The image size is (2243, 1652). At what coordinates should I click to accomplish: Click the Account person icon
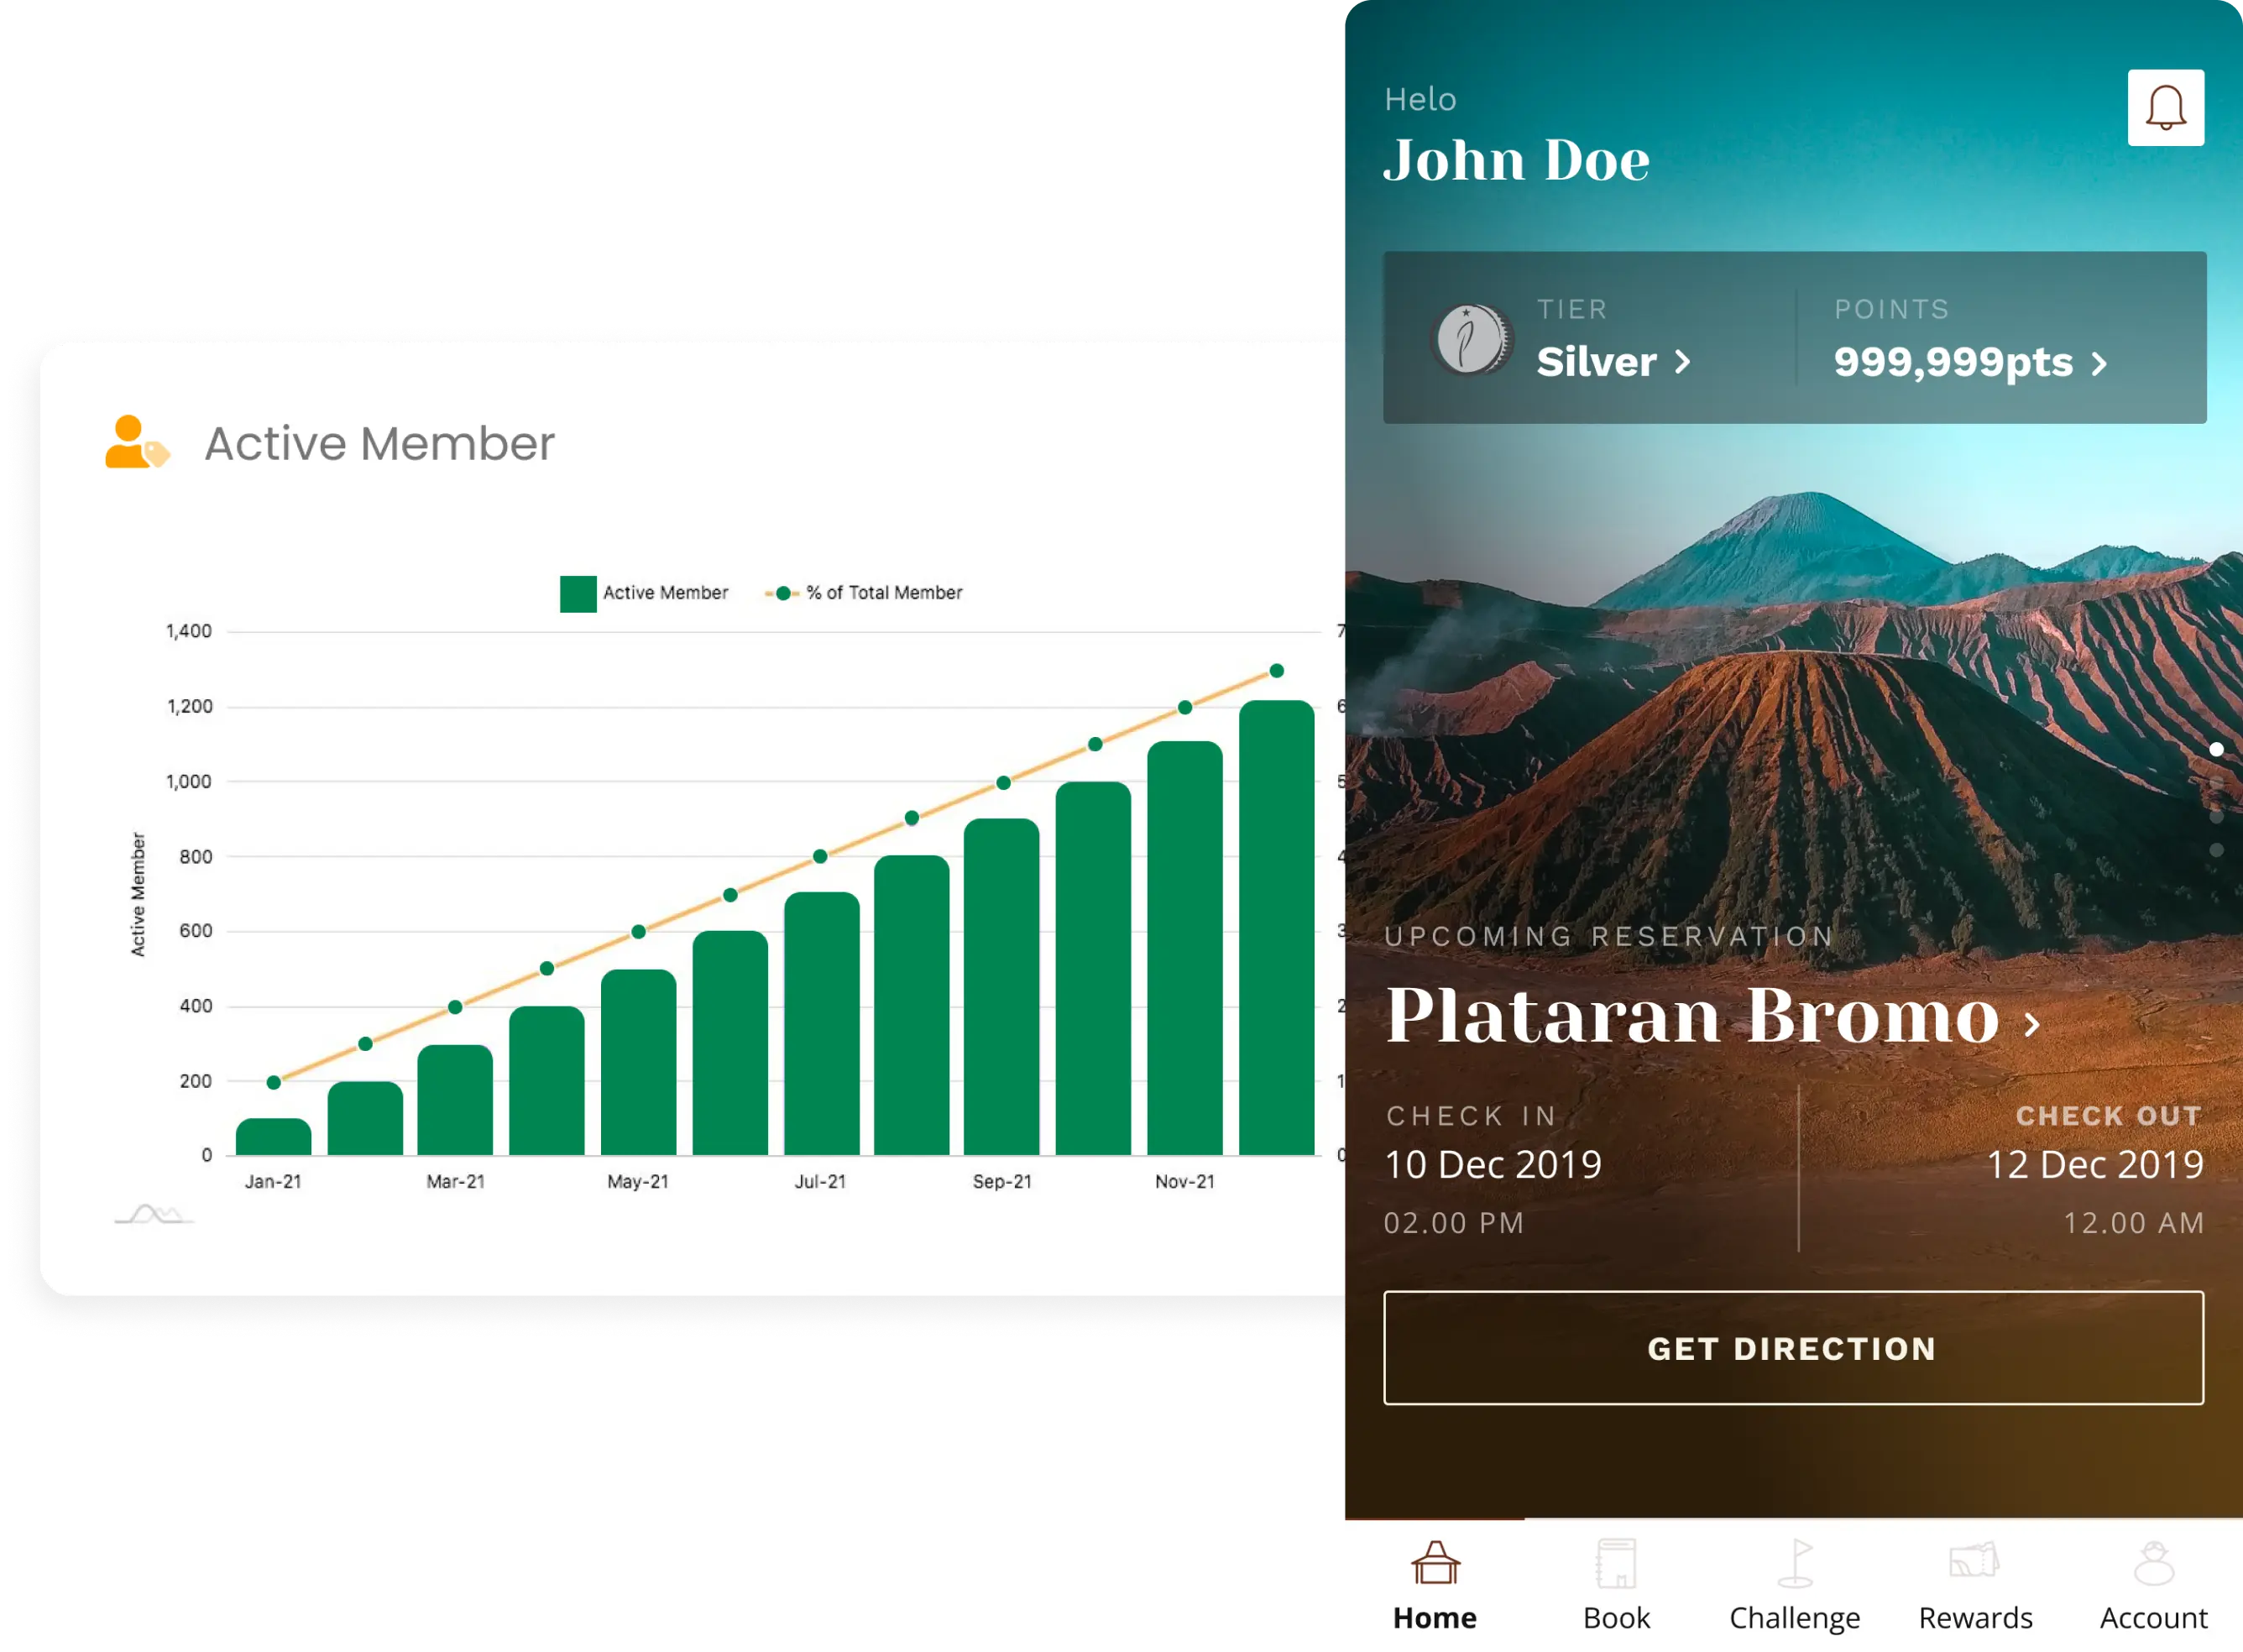coord(2154,1563)
